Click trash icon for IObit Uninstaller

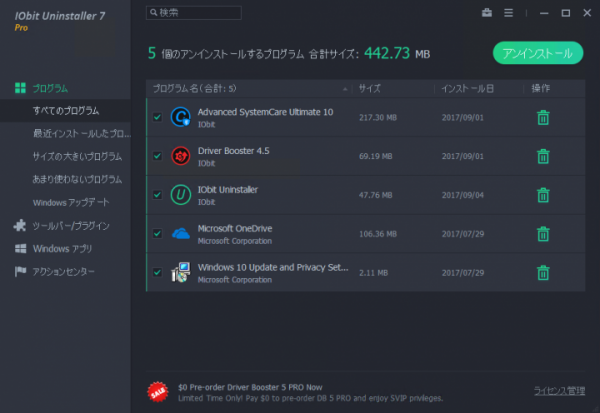click(x=543, y=195)
